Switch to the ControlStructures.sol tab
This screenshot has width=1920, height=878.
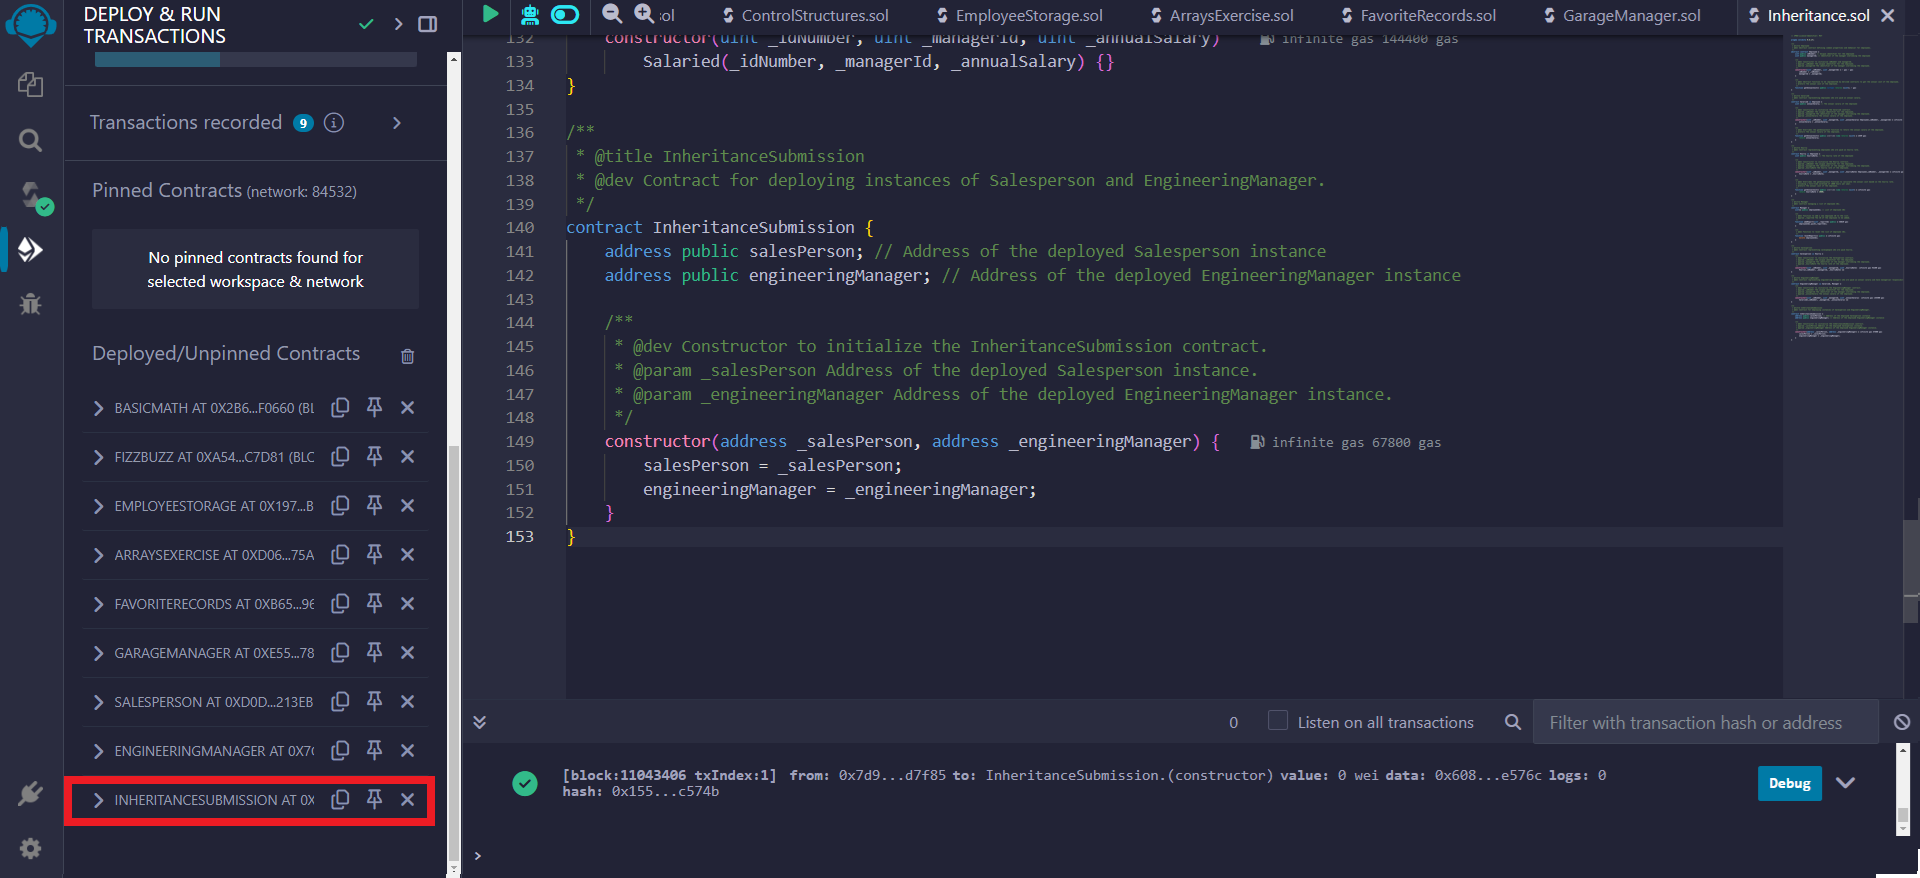[x=805, y=15]
